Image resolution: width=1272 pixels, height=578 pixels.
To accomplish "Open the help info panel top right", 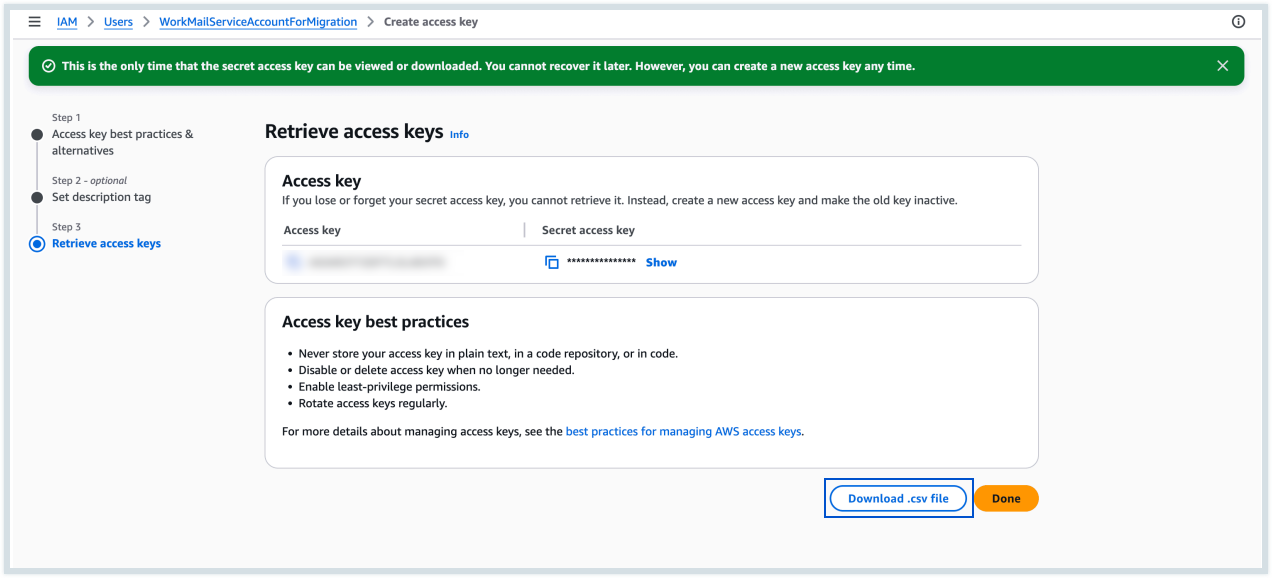I will [x=1237, y=21].
